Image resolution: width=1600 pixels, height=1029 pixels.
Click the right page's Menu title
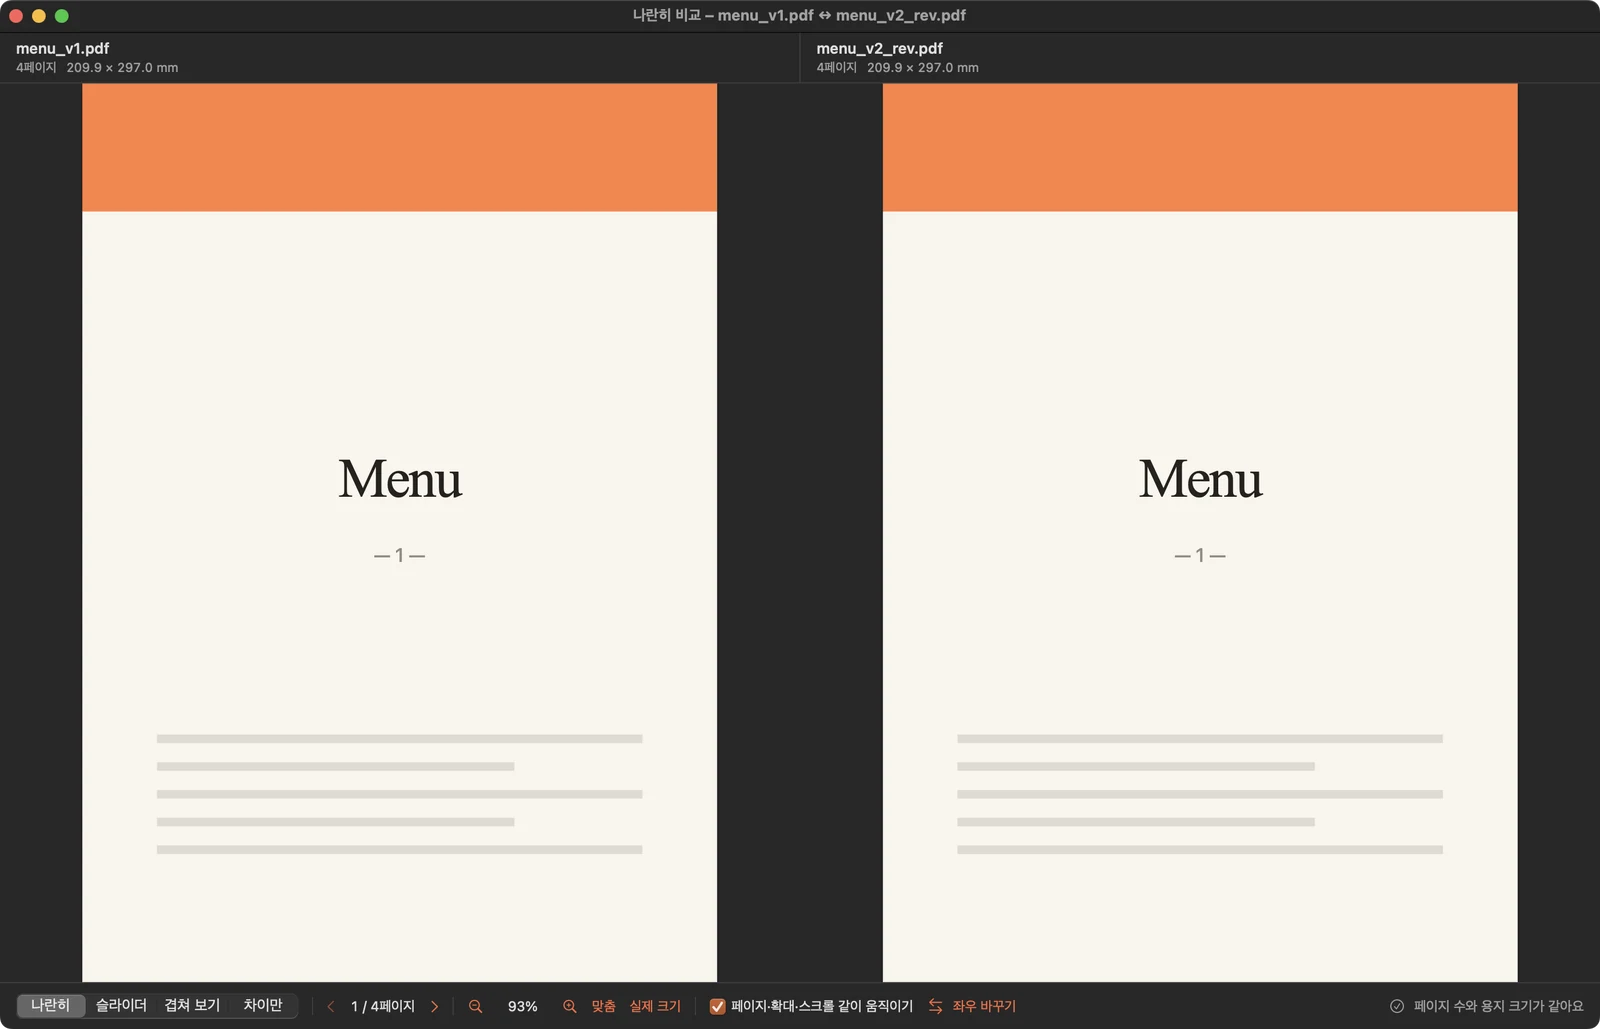click(1200, 479)
